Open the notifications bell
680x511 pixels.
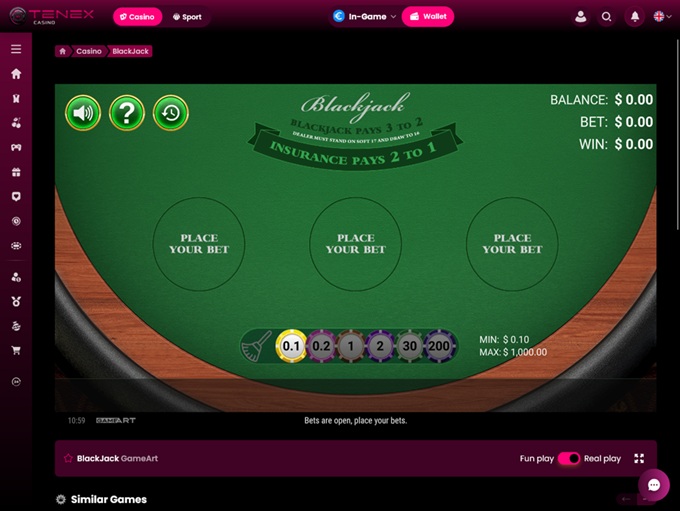pyautogui.click(x=634, y=17)
